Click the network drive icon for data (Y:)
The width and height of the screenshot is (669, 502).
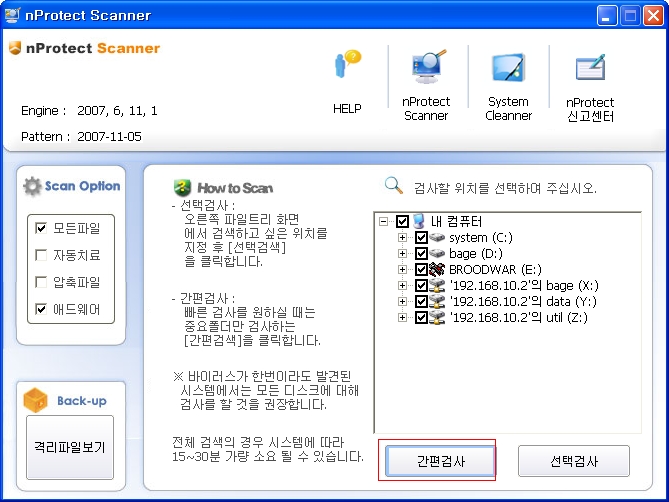tap(437, 301)
